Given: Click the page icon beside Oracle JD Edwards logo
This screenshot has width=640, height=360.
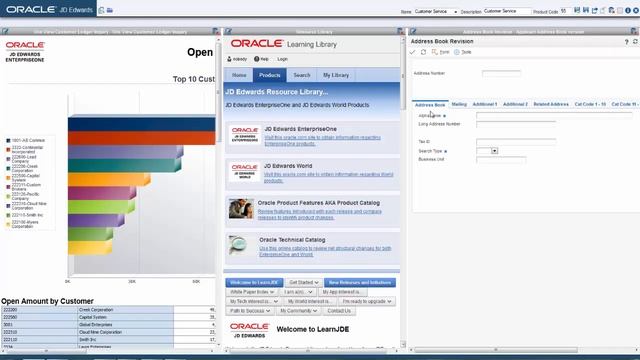Looking at the screenshot, I should [x=101, y=10].
